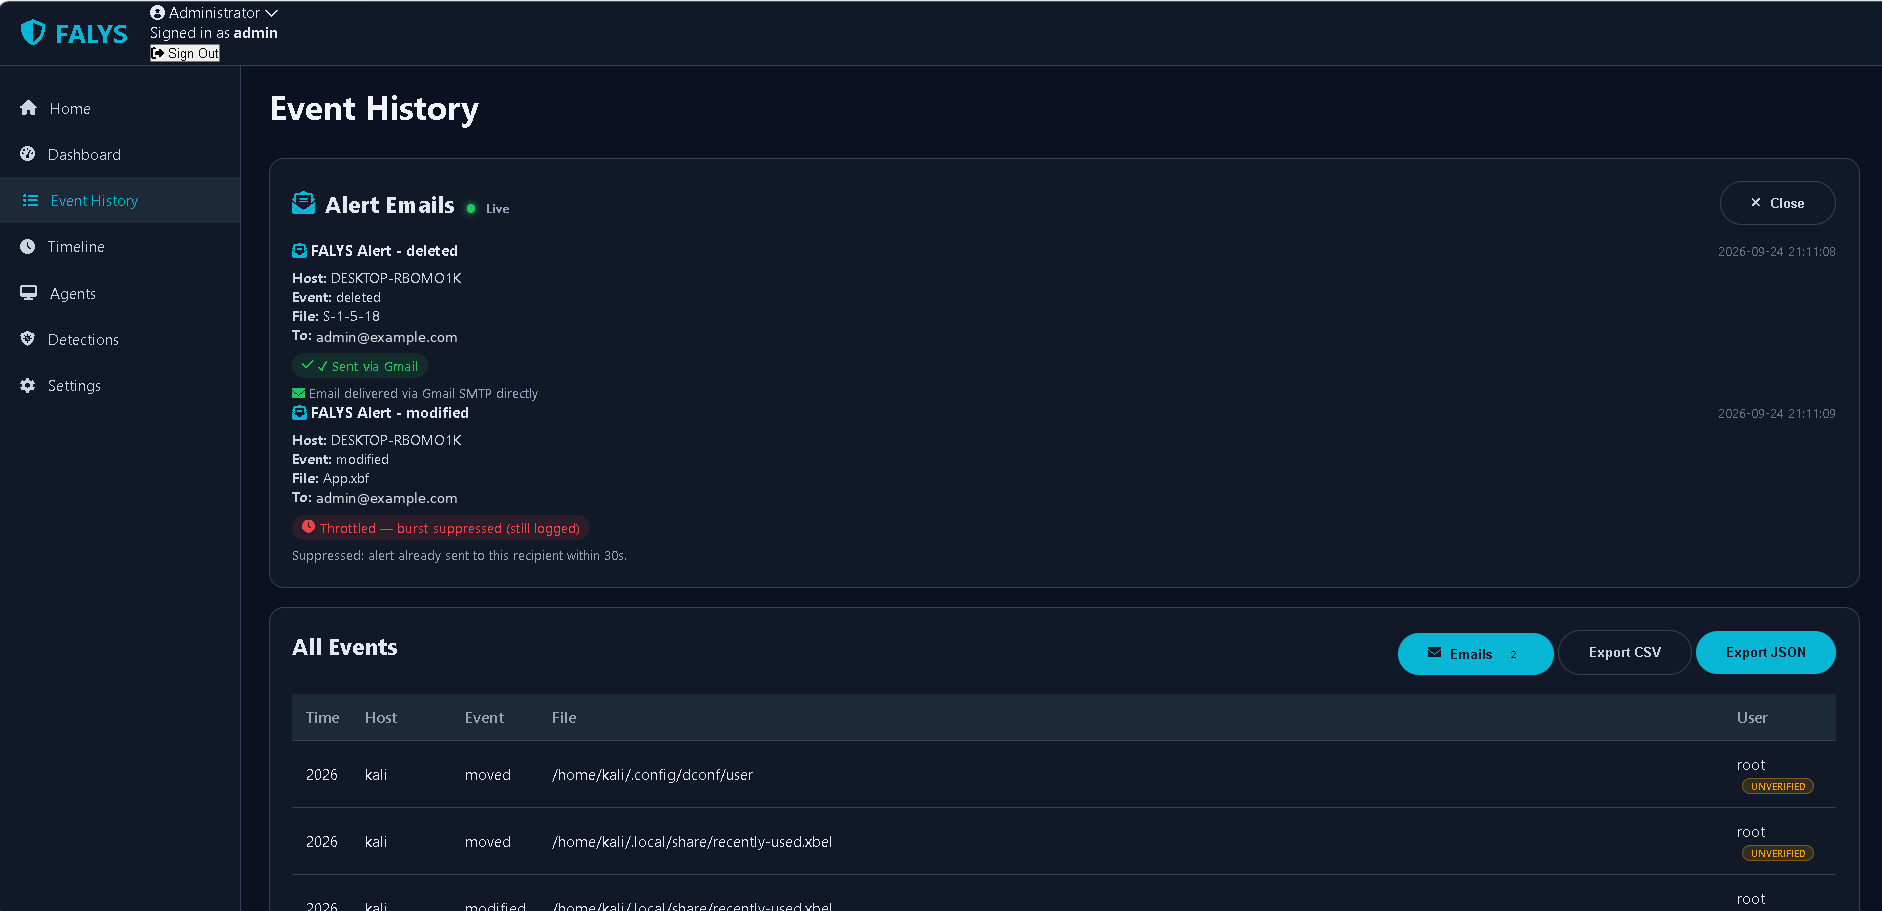Click the File column header
This screenshot has height=911, width=1882.
click(x=564, y=717)
